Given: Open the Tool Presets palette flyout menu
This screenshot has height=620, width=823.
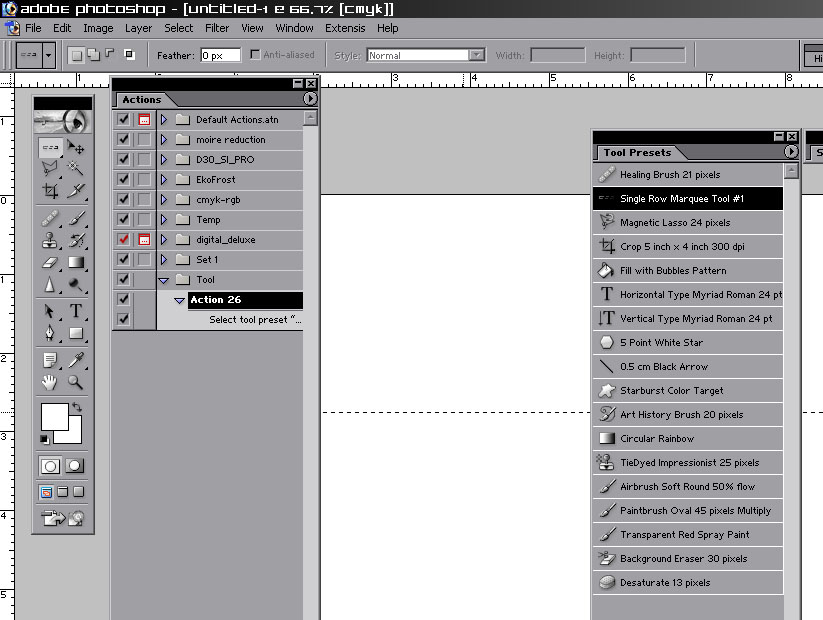Looking at the screenshot, I should pyautogui.click(x=791, y=152).
